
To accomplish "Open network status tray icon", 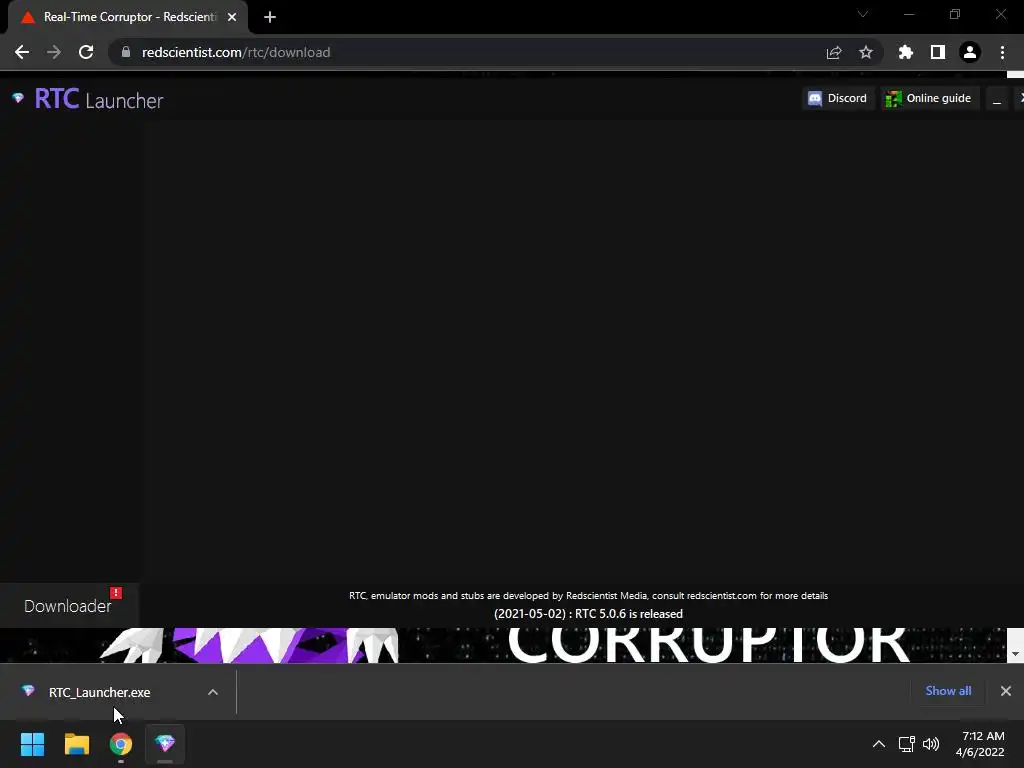I will (906, 744).
